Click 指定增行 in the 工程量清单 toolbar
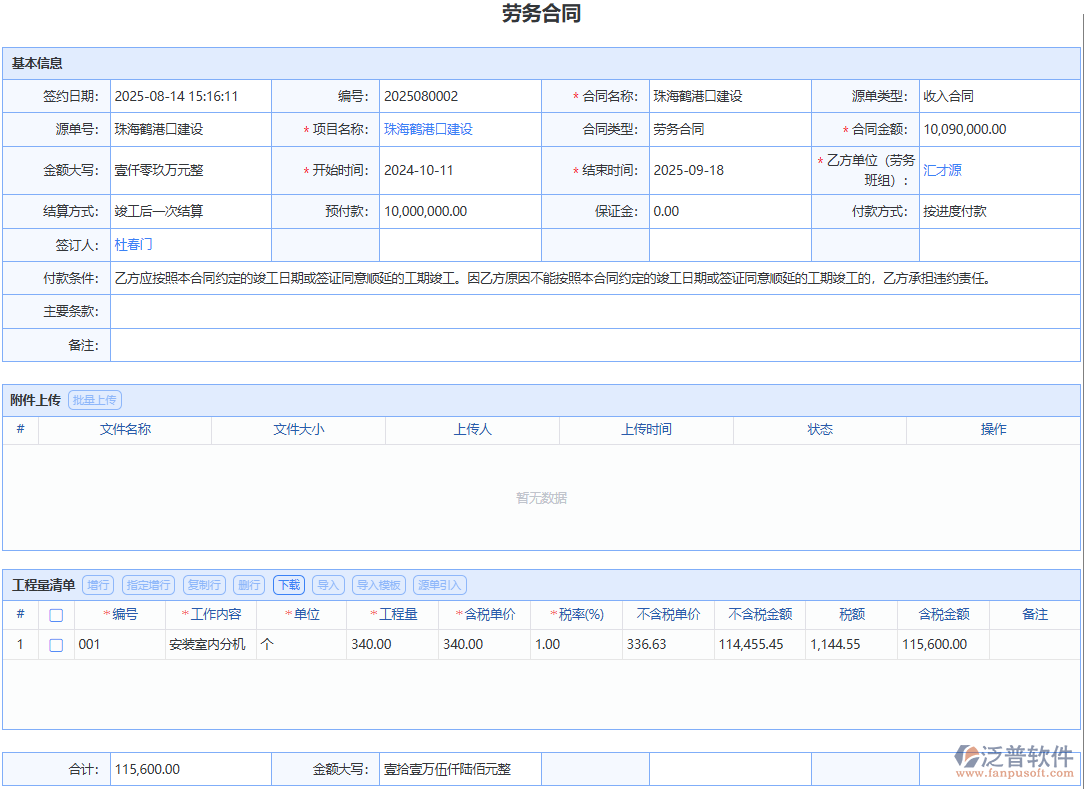Image resolution: width=1084 pixels, height=789 pixels. coord(146,585)
